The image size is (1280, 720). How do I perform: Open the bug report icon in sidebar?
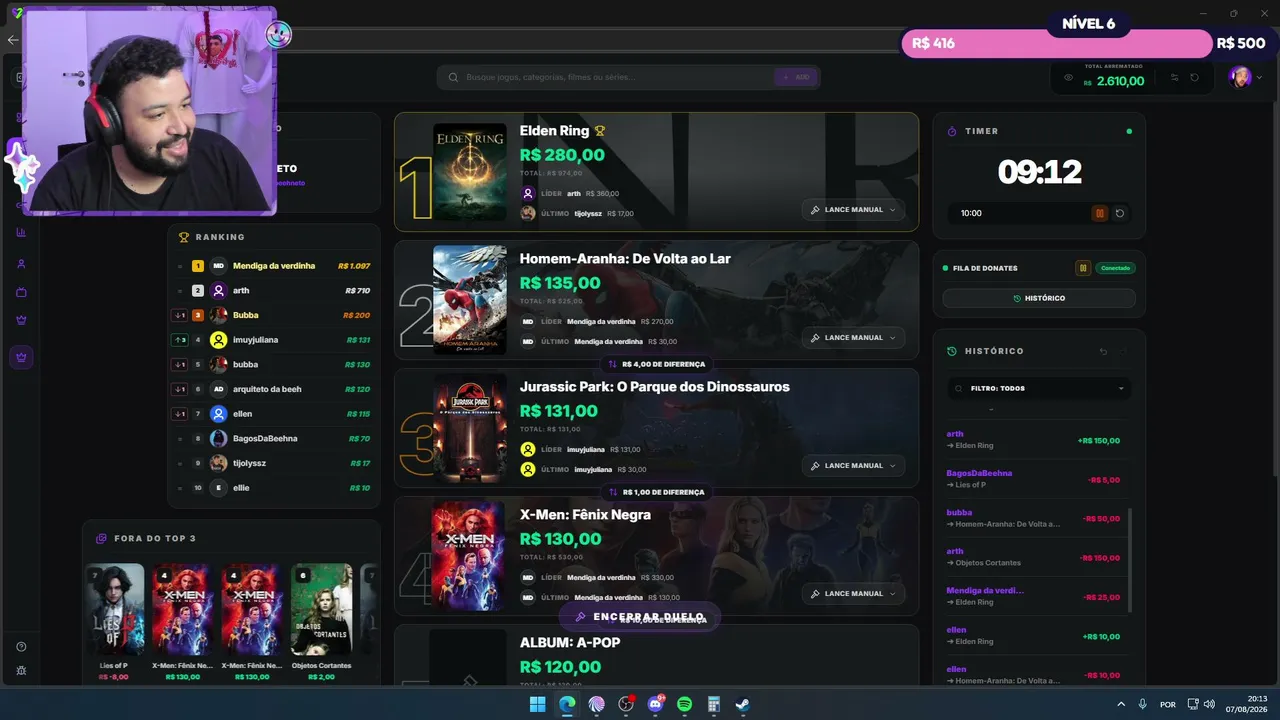21,670
